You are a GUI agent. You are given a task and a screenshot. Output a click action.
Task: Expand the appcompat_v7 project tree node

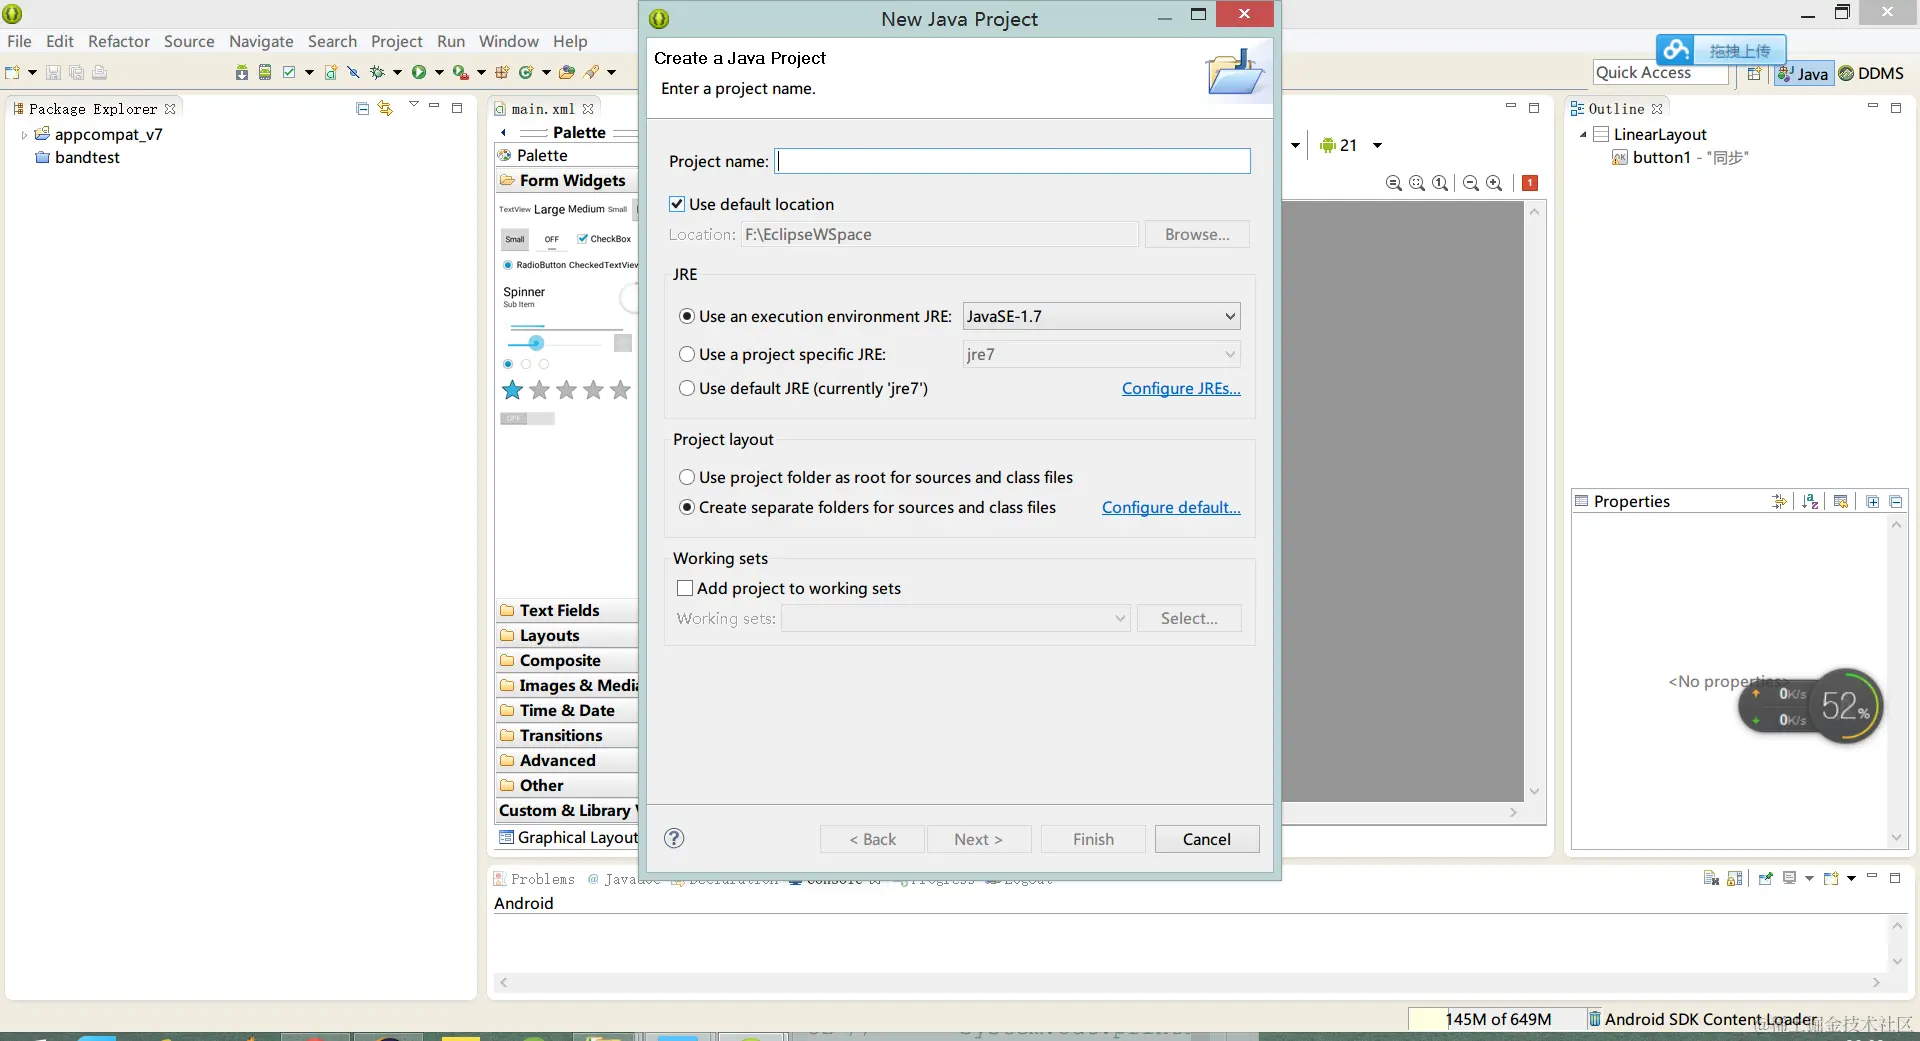pos(24,135)
